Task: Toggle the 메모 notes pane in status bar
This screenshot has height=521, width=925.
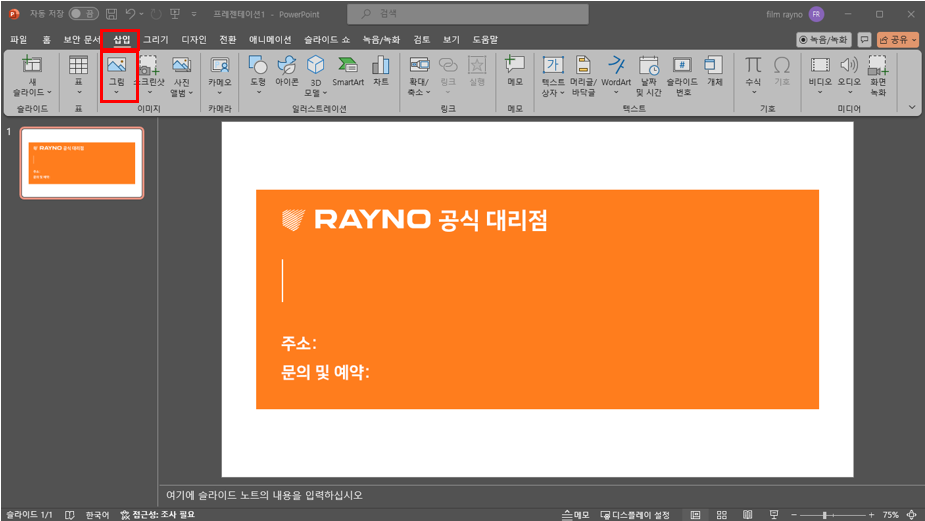Action: [575, 515]
